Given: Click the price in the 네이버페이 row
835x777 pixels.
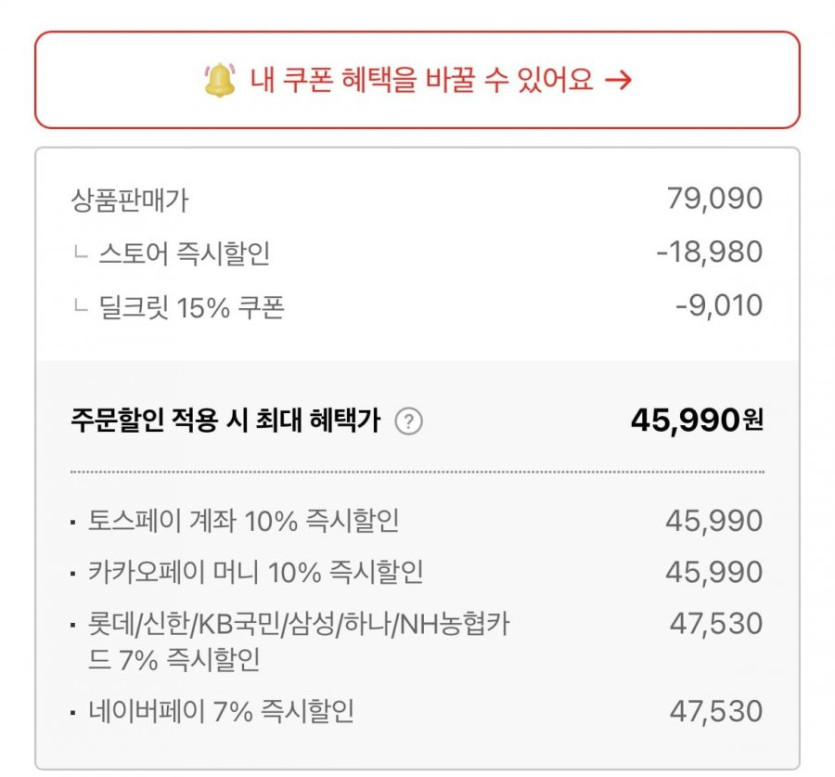Looking at the screenshot, I should pyautogui.click(x=715, y=712).
